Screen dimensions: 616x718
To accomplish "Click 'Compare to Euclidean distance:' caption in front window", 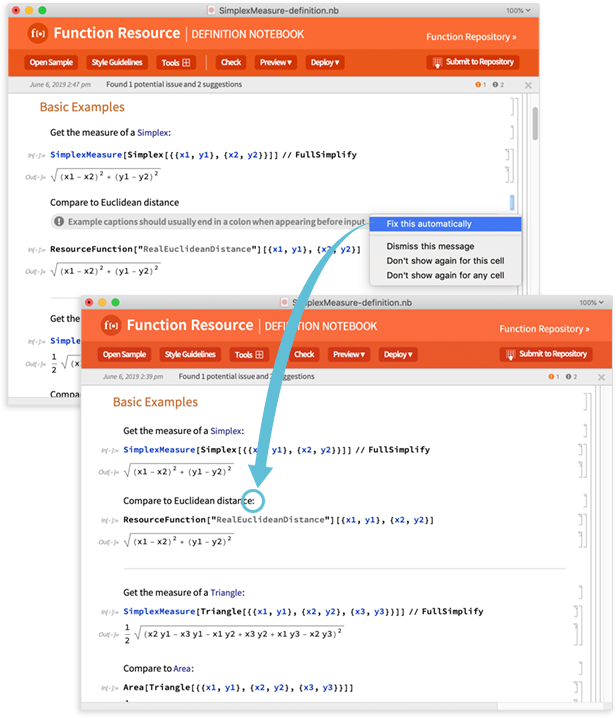I will (x=189, y=501).
